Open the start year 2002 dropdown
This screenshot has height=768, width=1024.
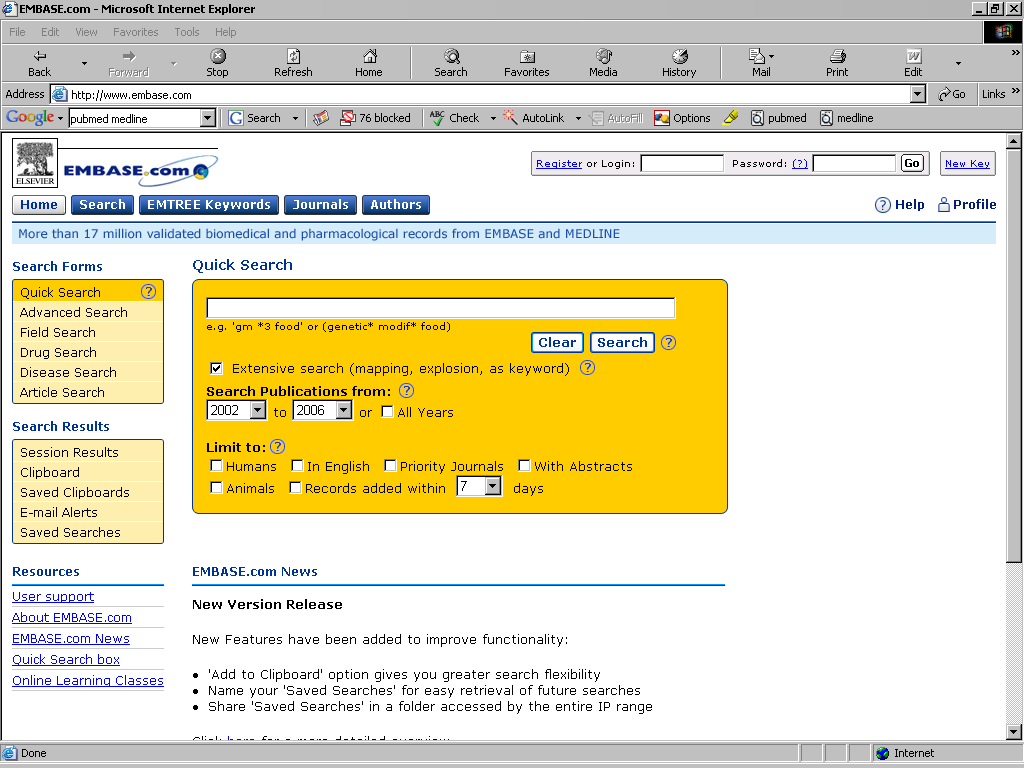click(x=258, y=410)
